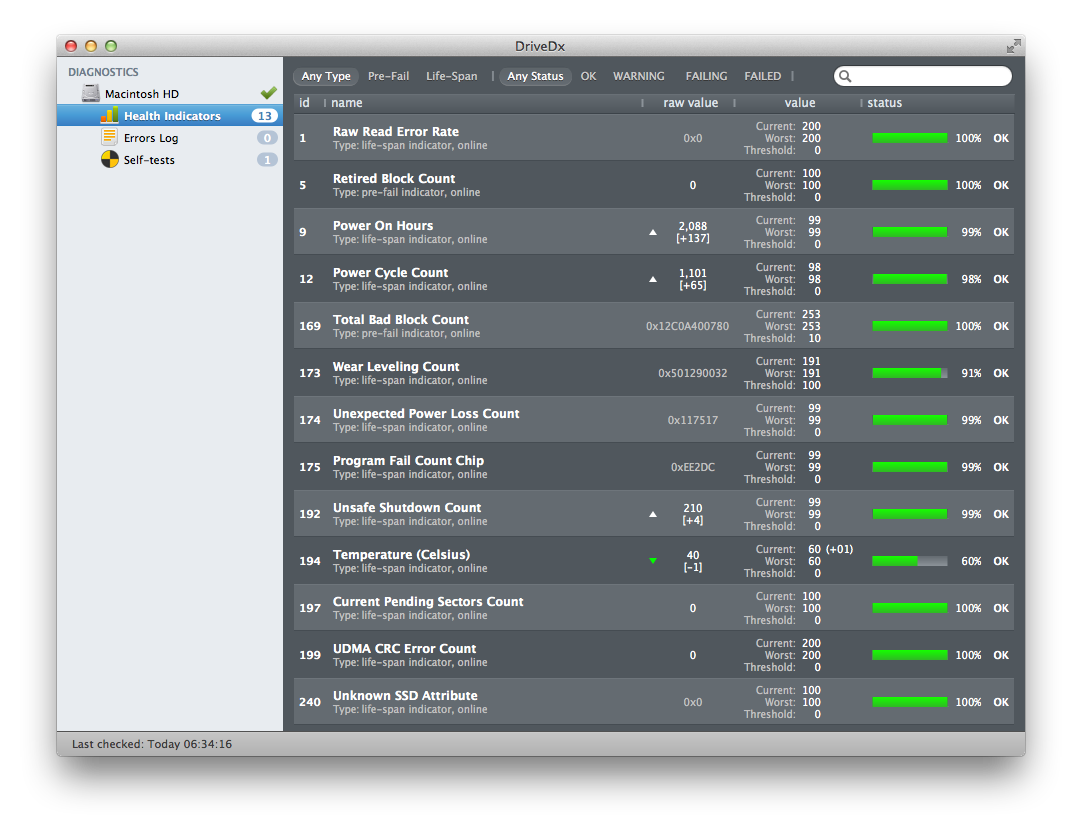Select the Retired Block Count row
1082x835 pixels.
654,185
